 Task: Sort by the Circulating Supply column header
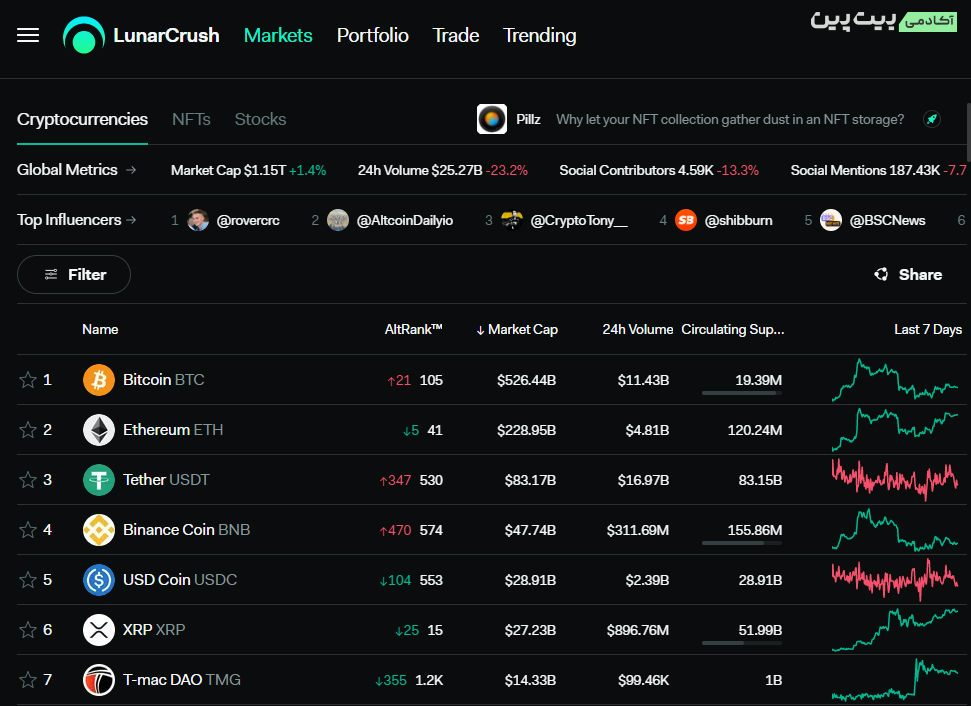pos(733,329)
